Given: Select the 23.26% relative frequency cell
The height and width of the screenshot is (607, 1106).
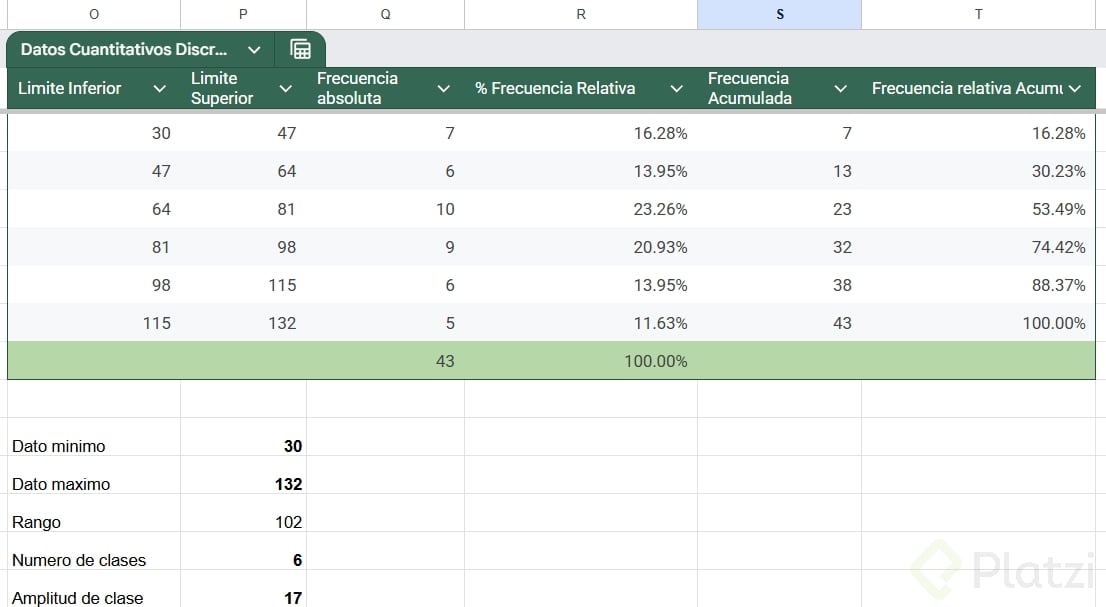Looking at the screenshot, I should (581, 209).
